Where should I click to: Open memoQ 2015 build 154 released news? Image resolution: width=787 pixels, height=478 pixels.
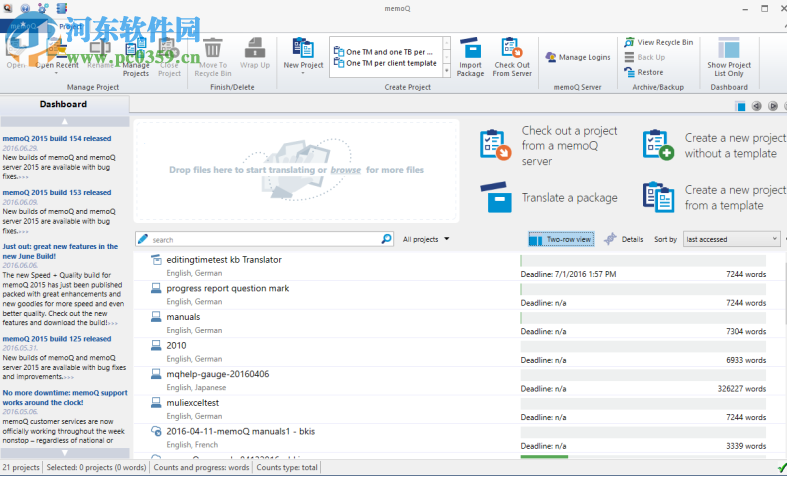57,139
